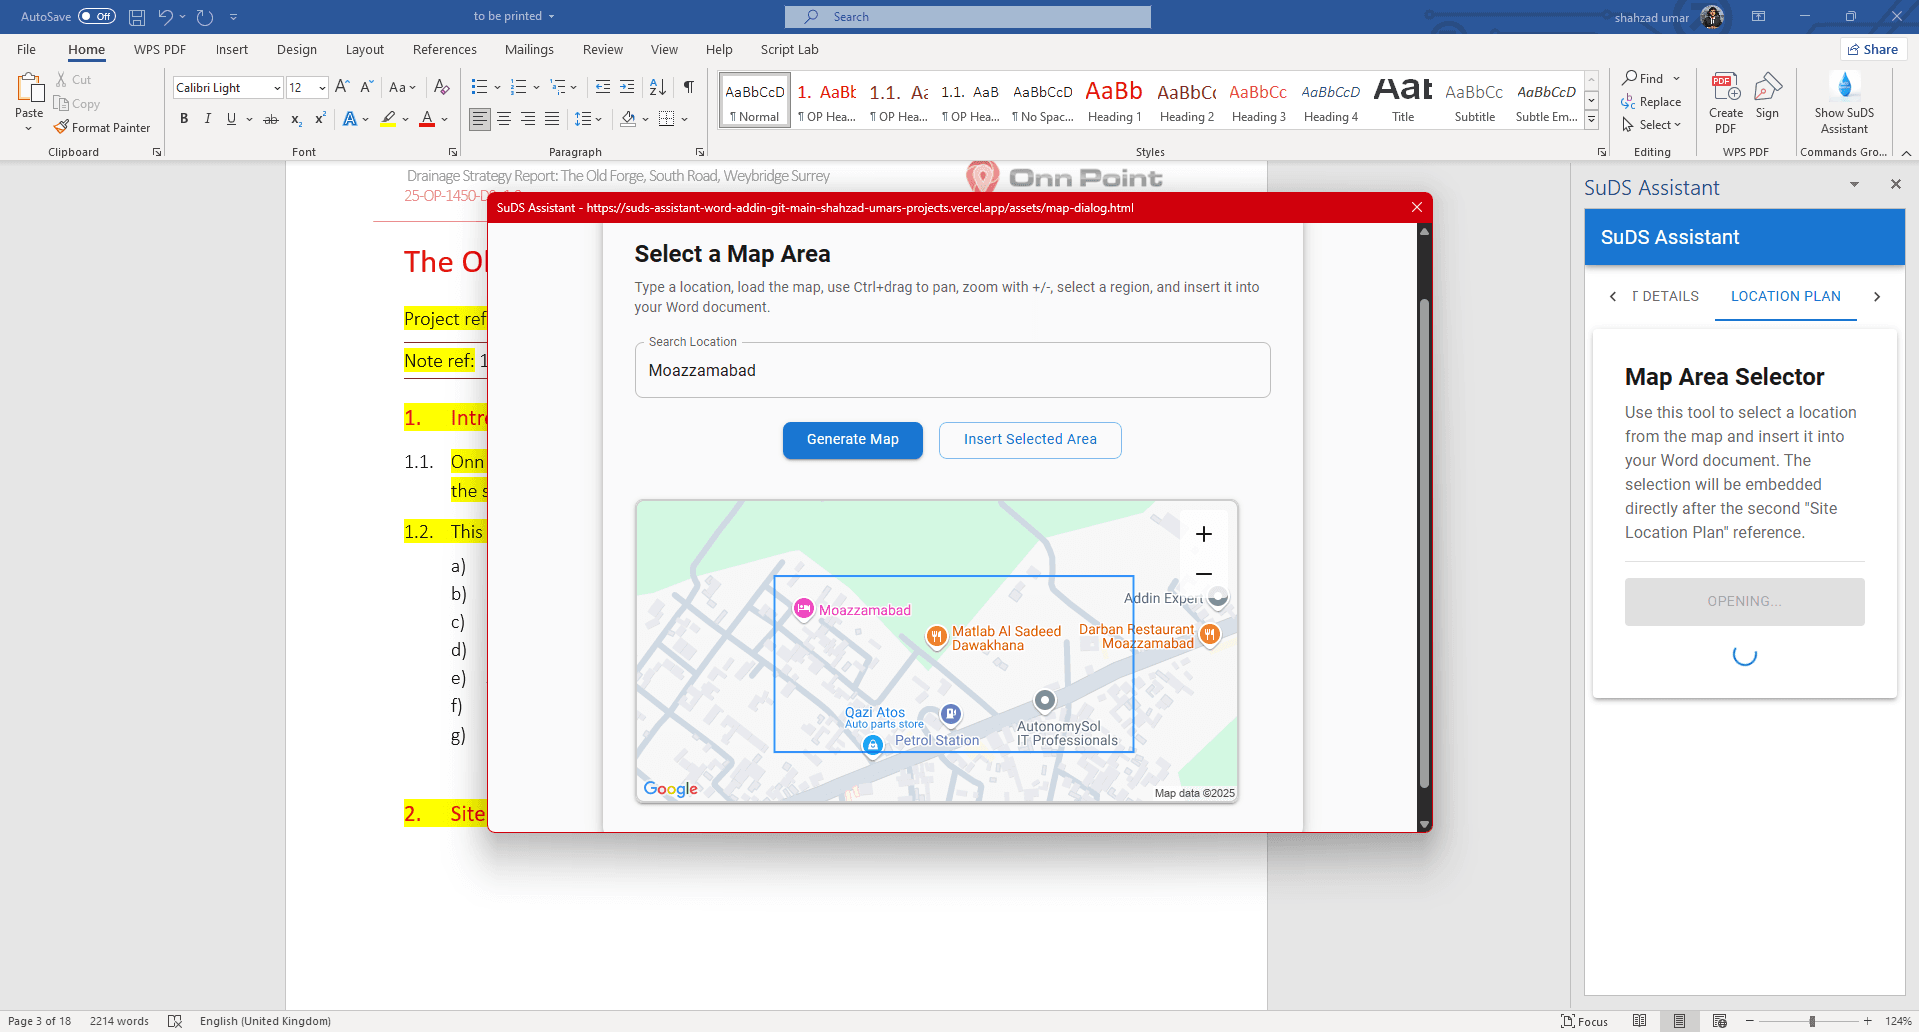Click Insert Selected Area button
The width and height of the screenshot is (1919, 1032).
(x=1030, y=440)
